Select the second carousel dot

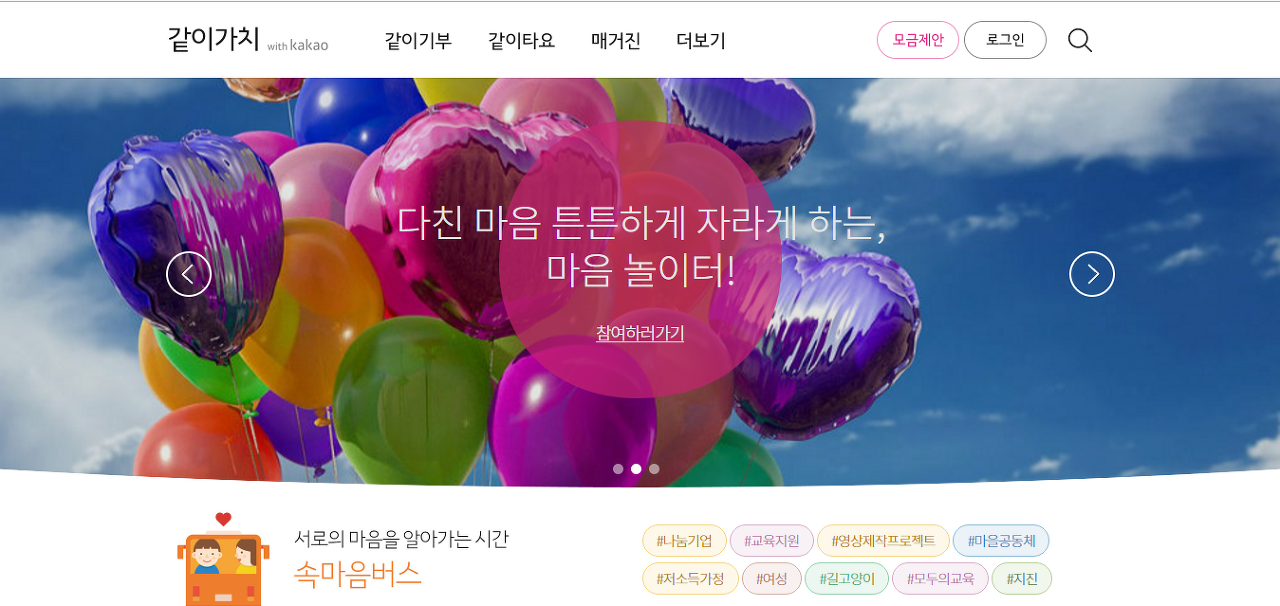pos(636,469)
